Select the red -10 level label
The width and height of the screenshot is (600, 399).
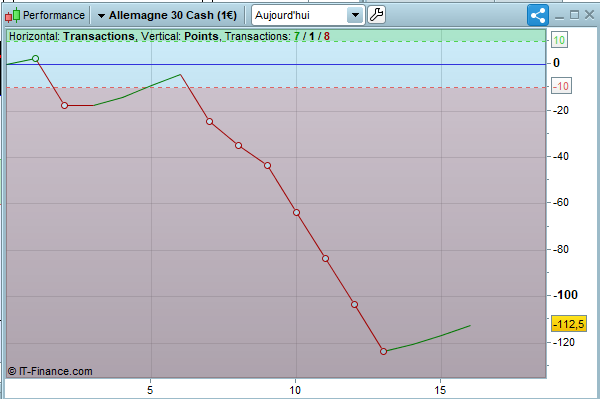click(561, 86)
